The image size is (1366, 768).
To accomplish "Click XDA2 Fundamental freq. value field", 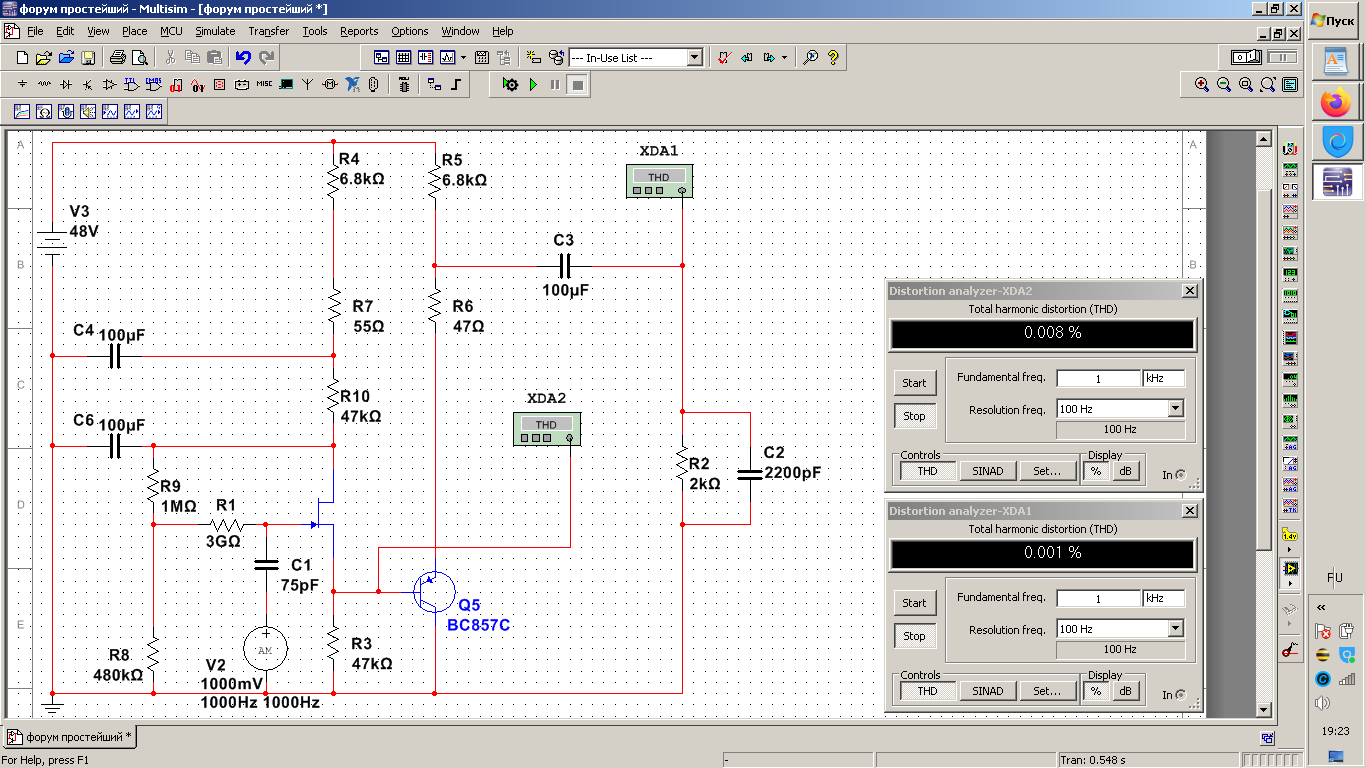I will tap(1098, 378).
